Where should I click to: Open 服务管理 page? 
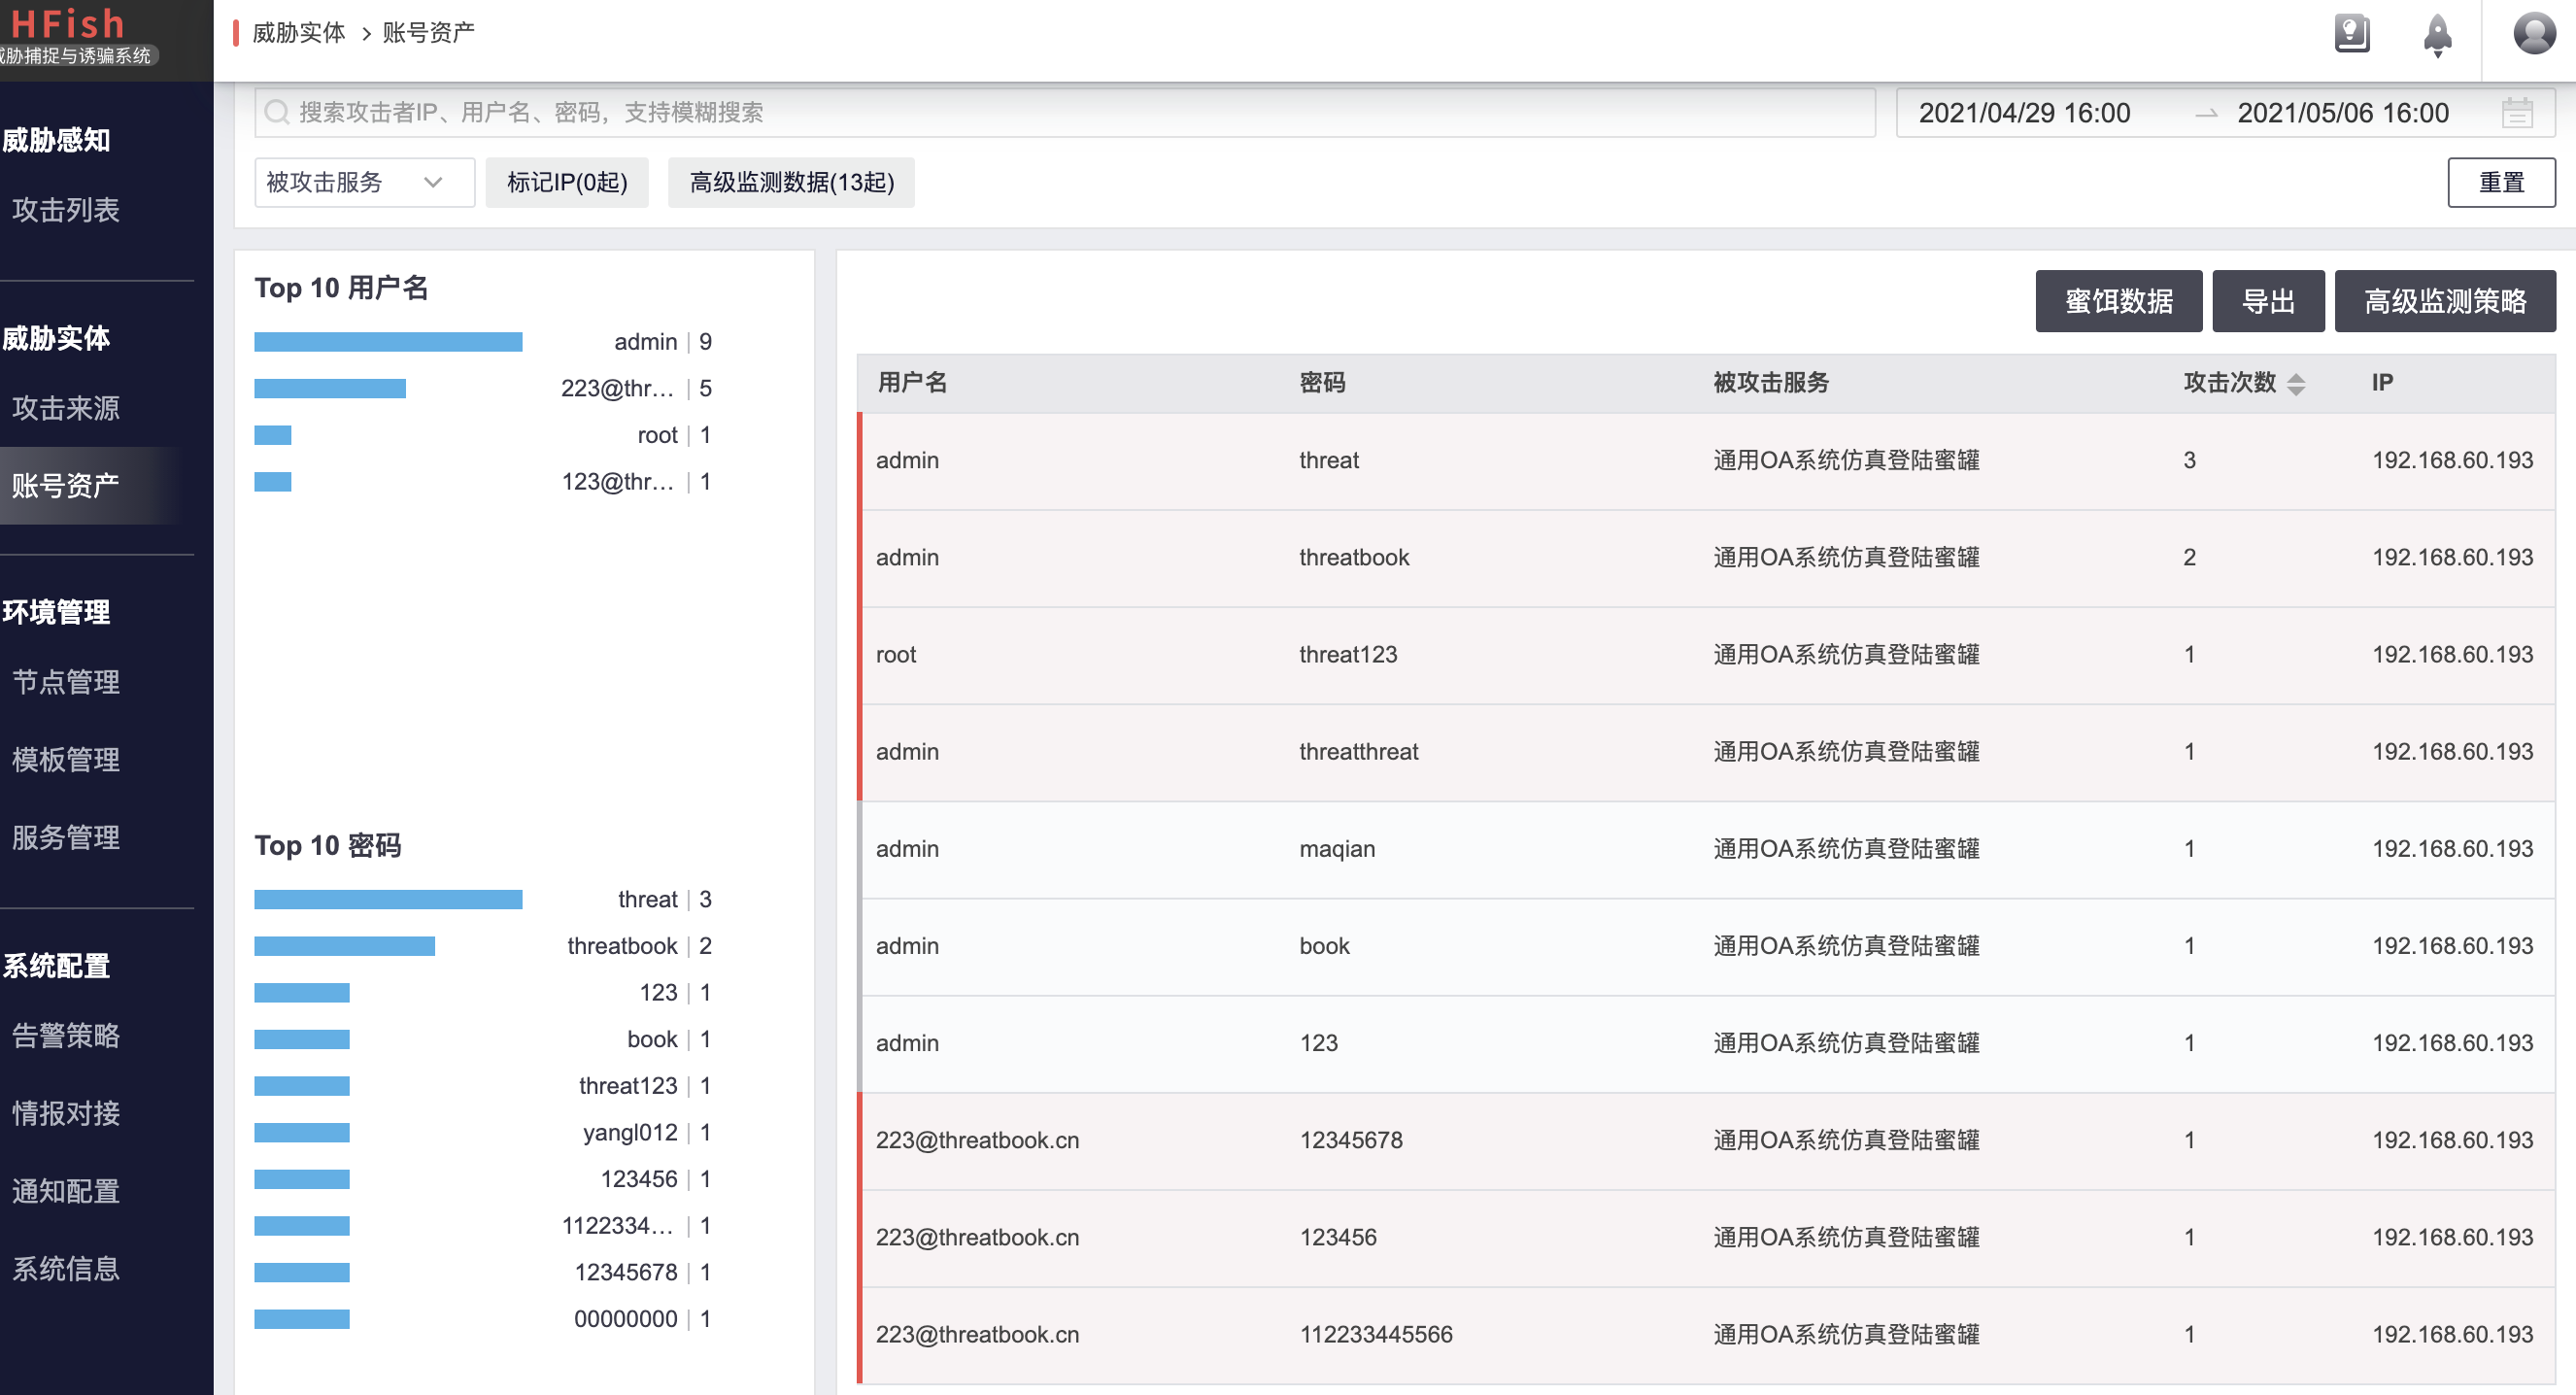click(x=66, y=838)
